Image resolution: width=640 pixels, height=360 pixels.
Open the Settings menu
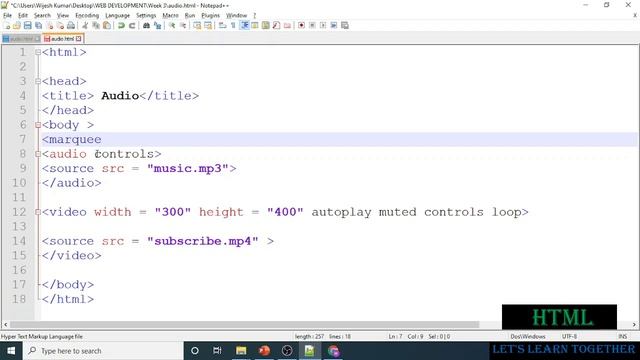pos(146,15)
